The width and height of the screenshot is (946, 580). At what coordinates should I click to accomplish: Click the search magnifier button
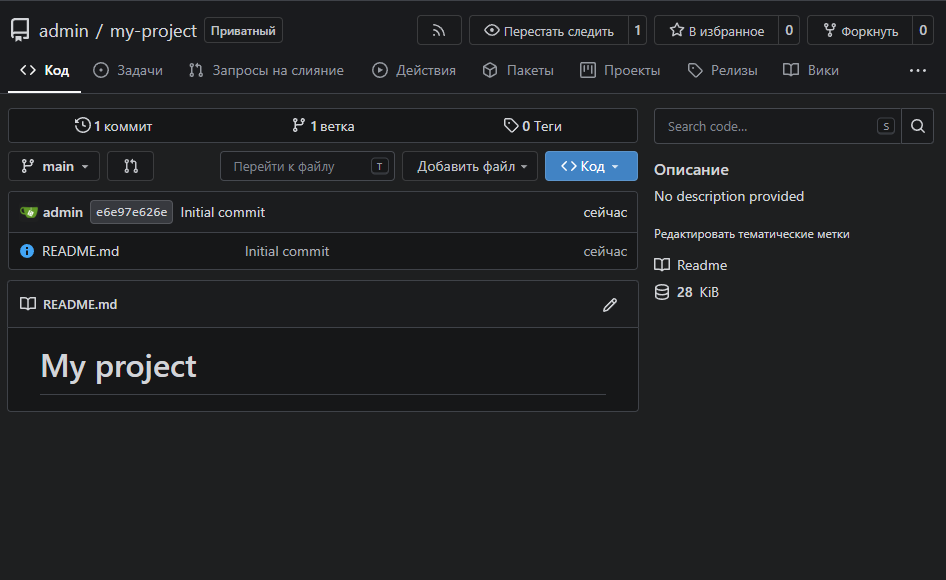pos(918,126)
